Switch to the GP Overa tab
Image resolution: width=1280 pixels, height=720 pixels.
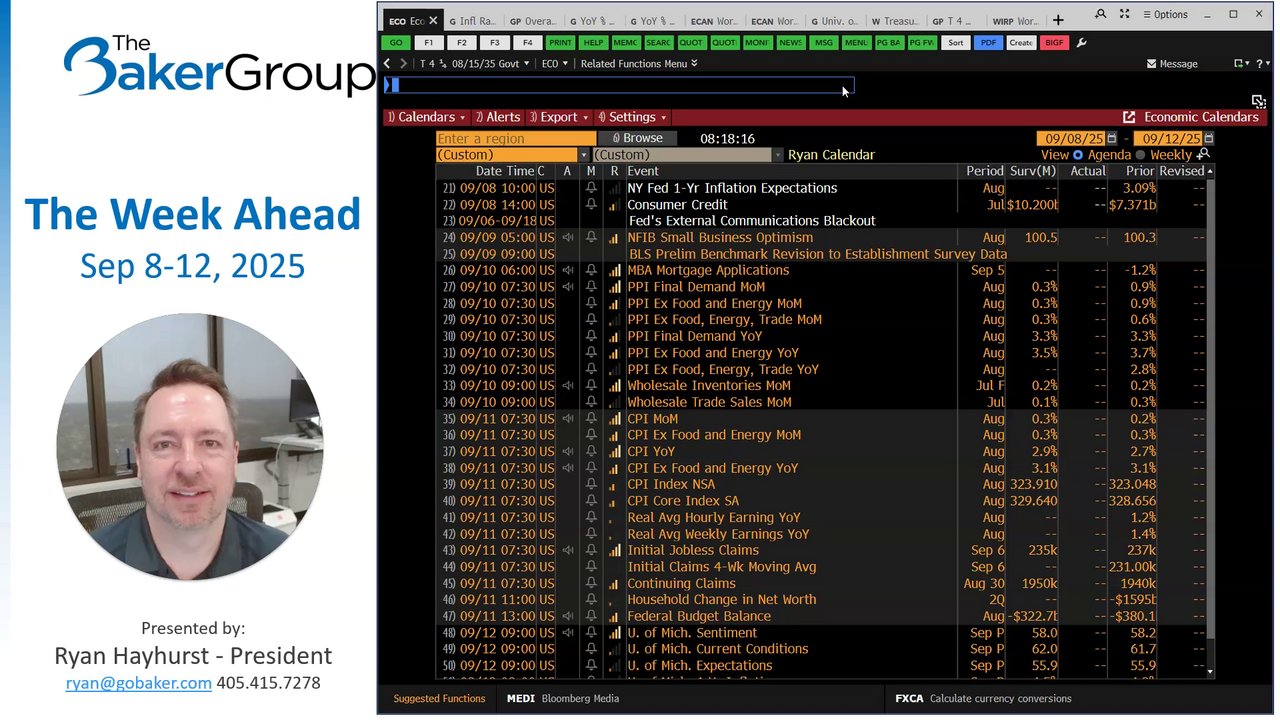(532, 21)
